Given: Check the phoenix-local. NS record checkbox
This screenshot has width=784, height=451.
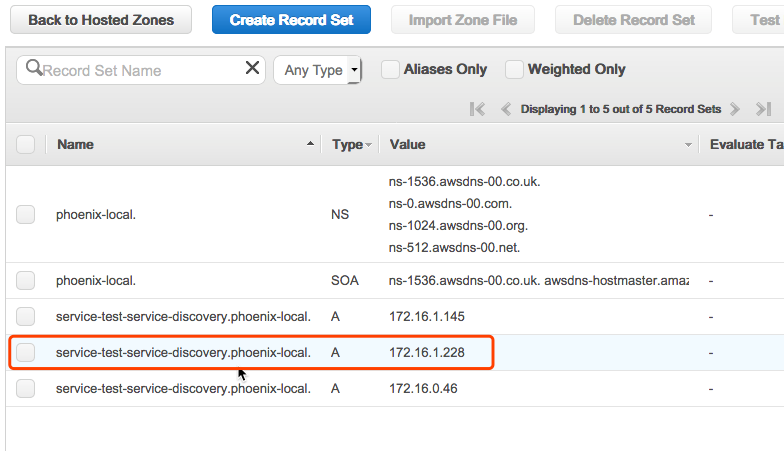Looking at the screenshot, I should [26, 214].
